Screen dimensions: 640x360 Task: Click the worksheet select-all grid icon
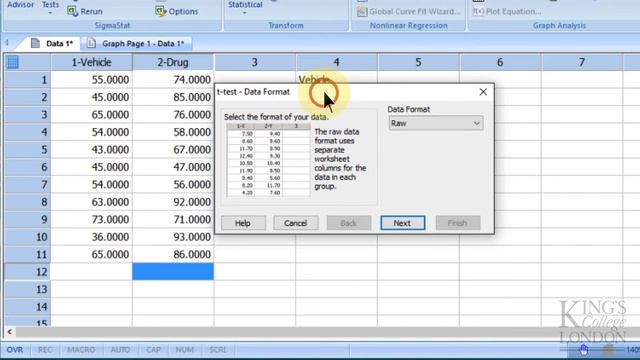(13, 62)
